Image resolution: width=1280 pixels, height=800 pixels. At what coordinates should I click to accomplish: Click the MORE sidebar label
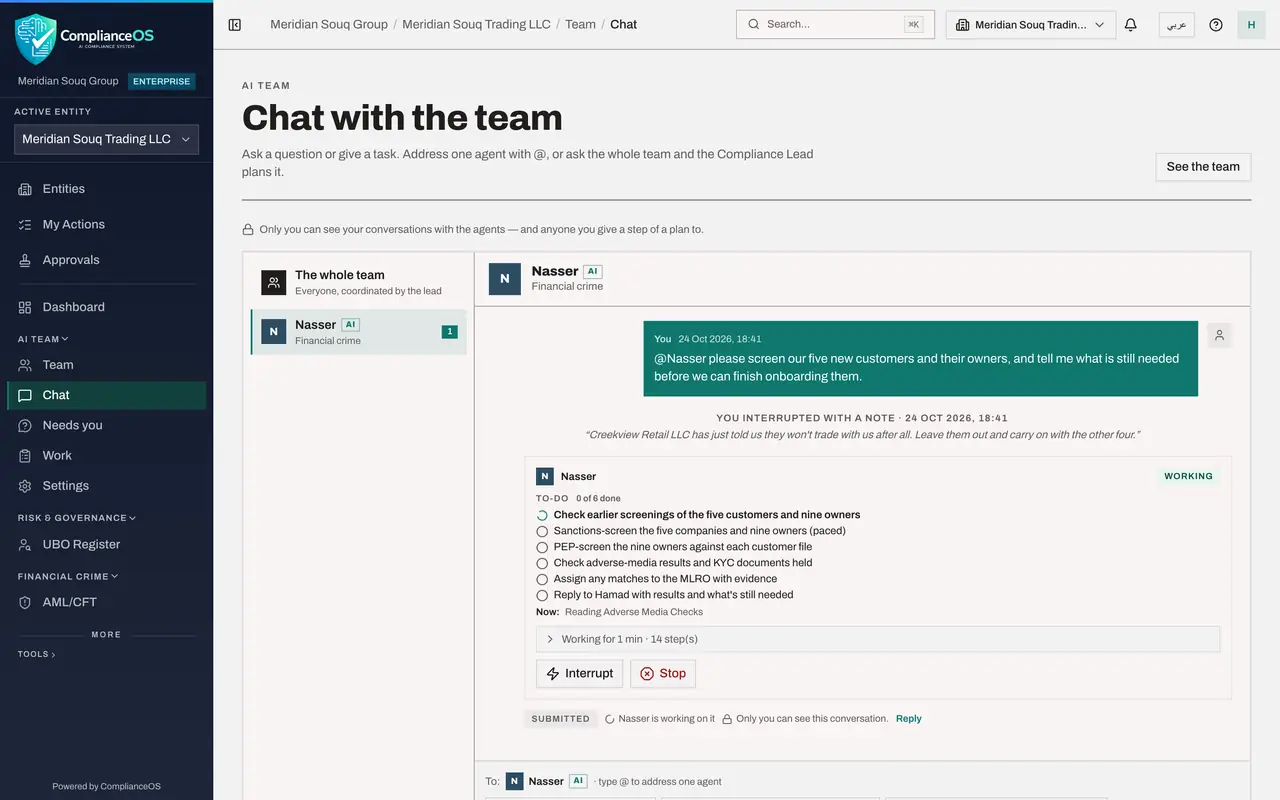(x=106, y=635)
